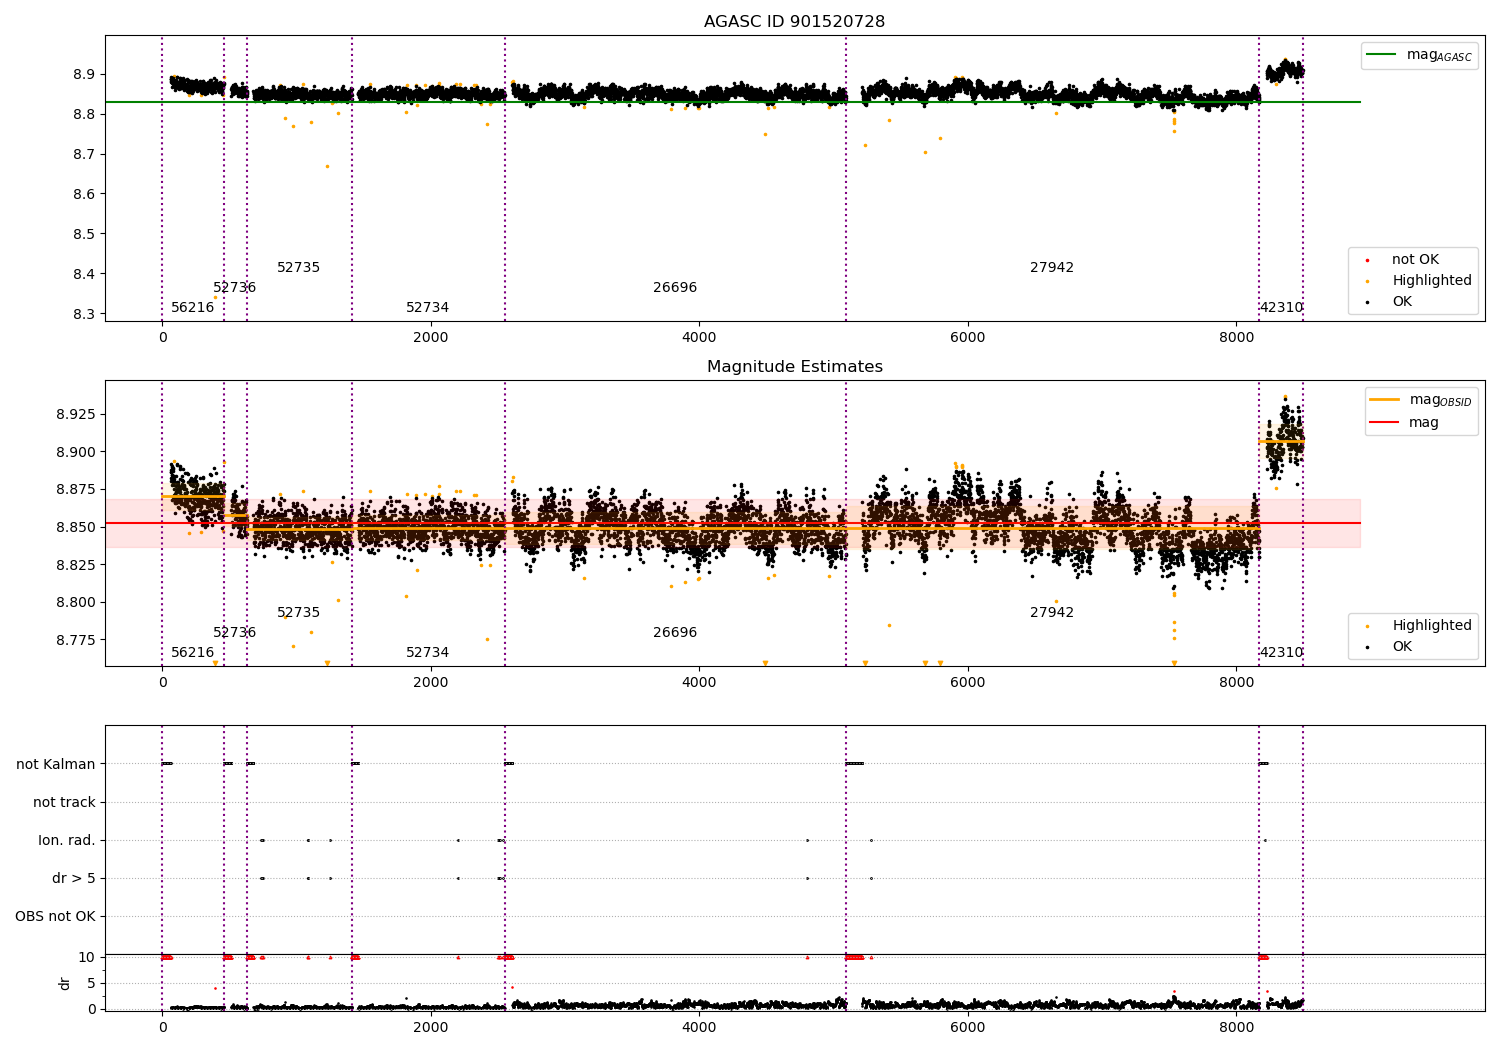1500x1050 pixels.
Task: Click the red 'mag' legend entry
Action: pos(1404,423)
